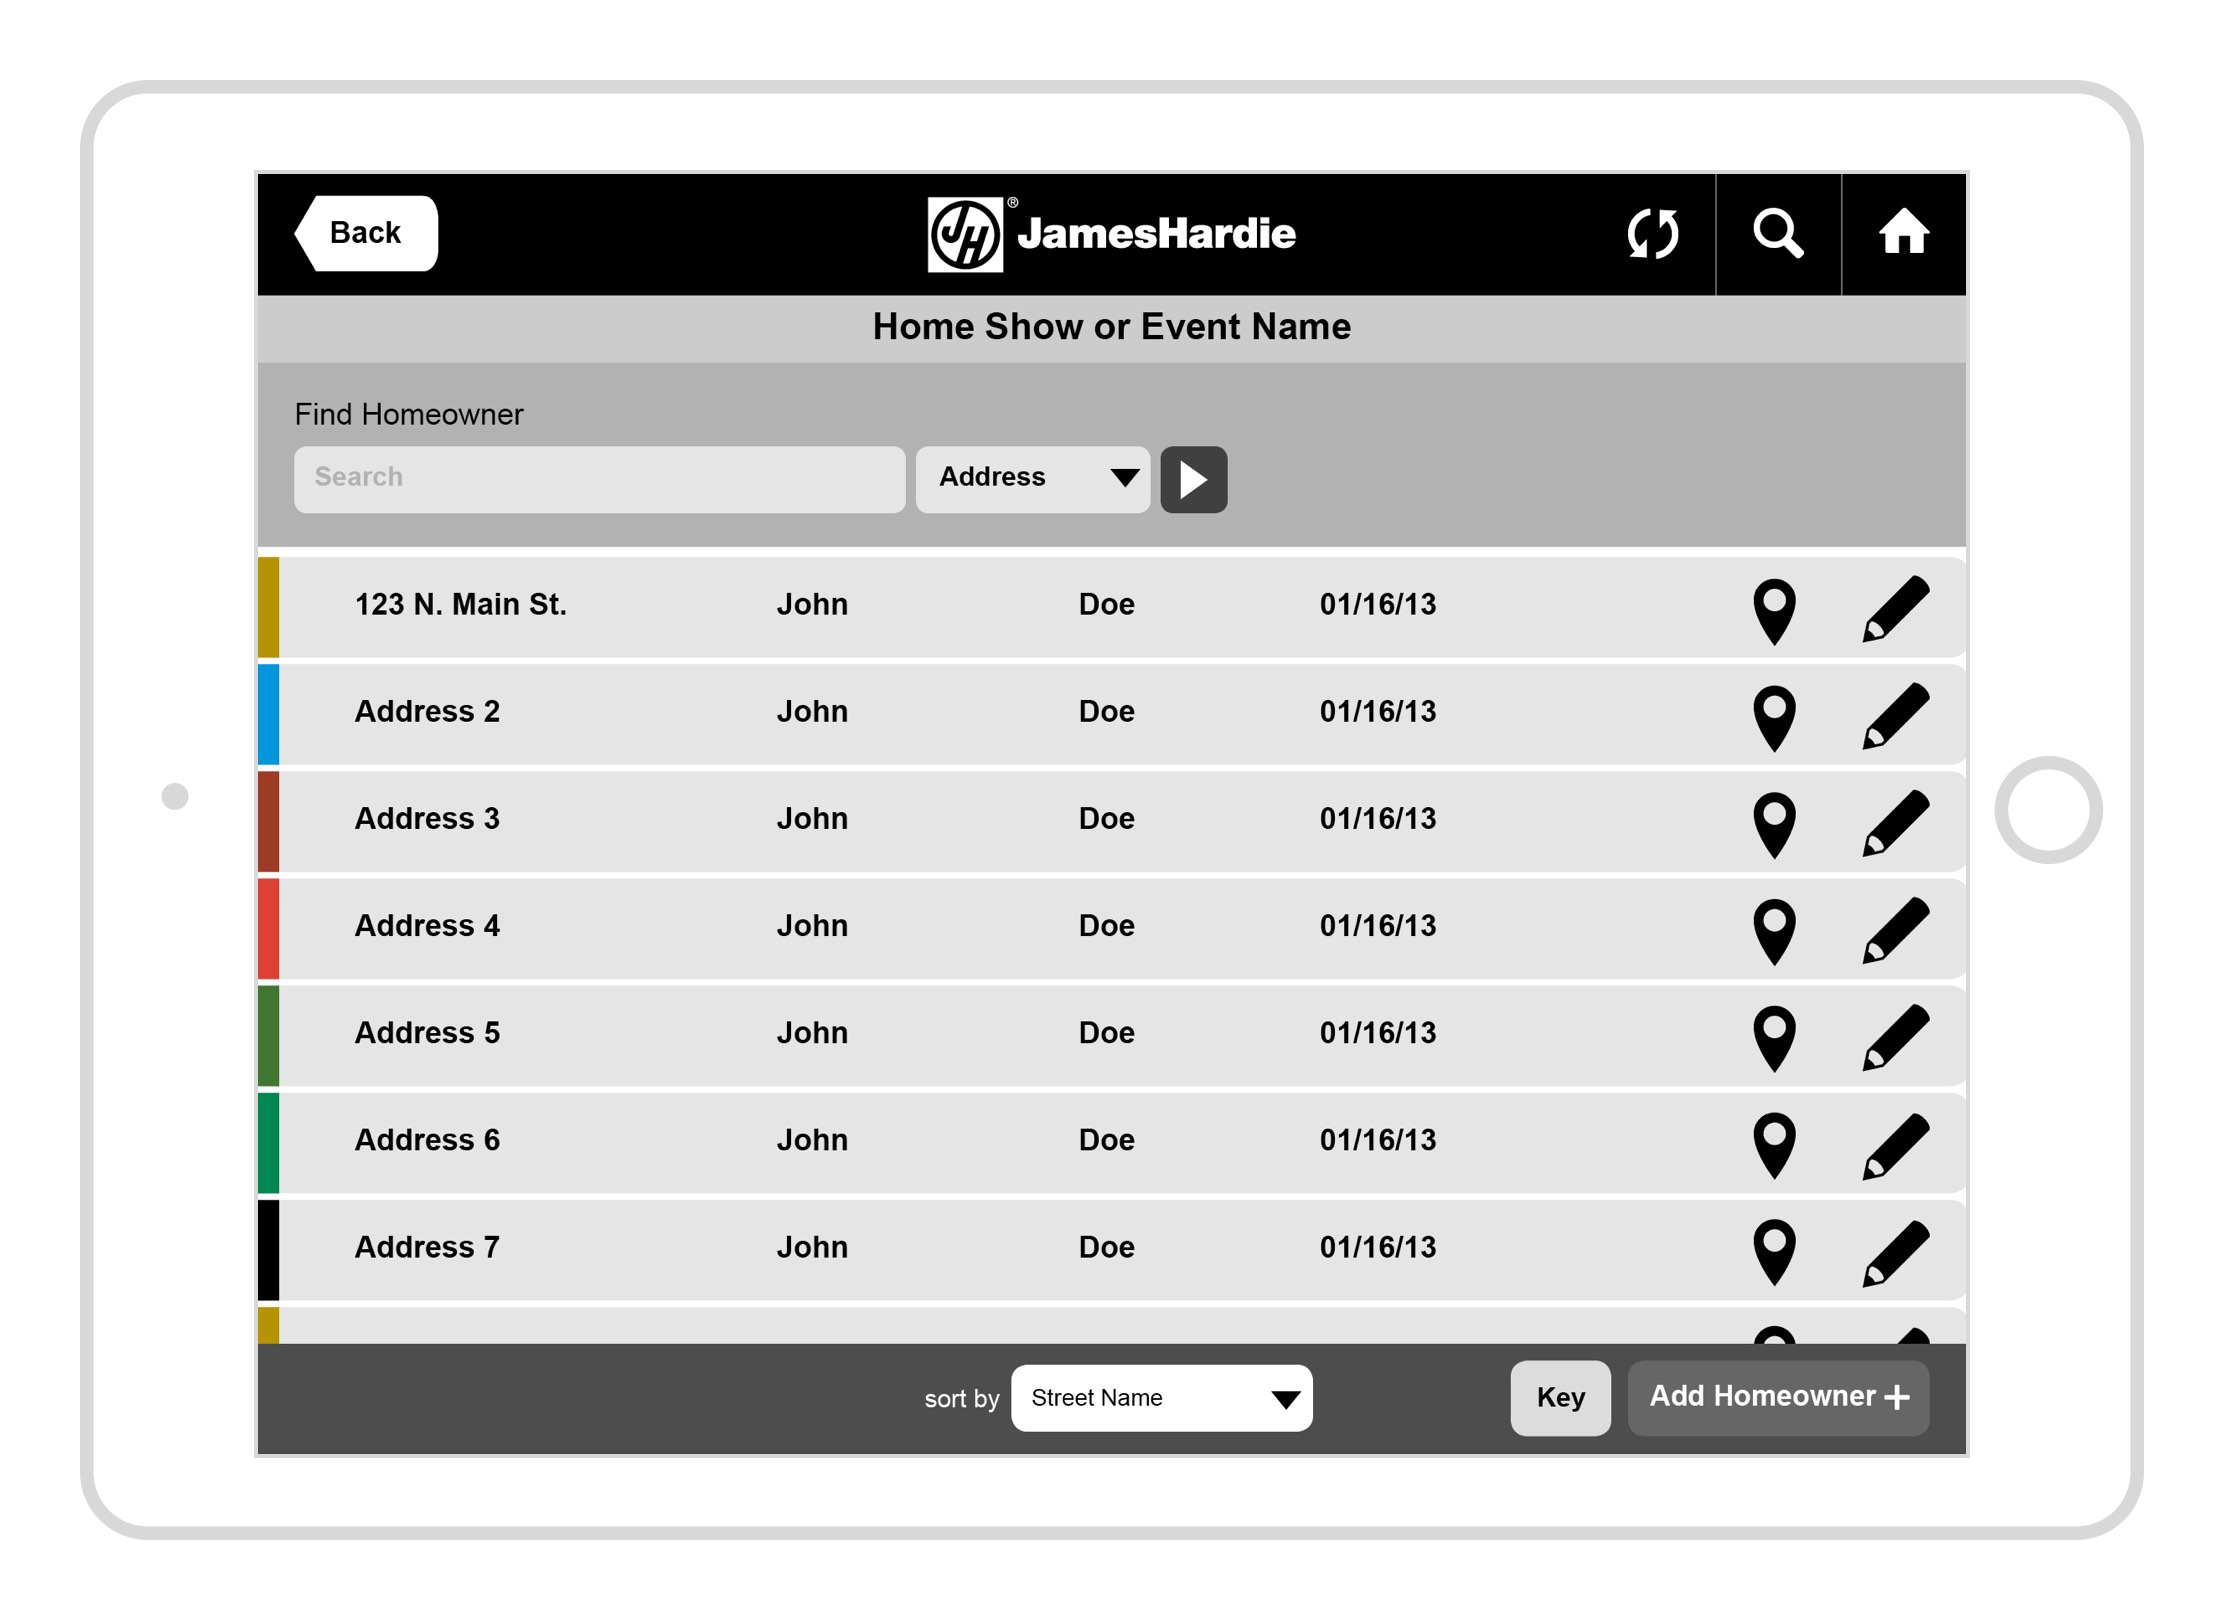Show map pin for Address 6
This screenshot has width=2224, height=1620.
tap(1774, 1146)
